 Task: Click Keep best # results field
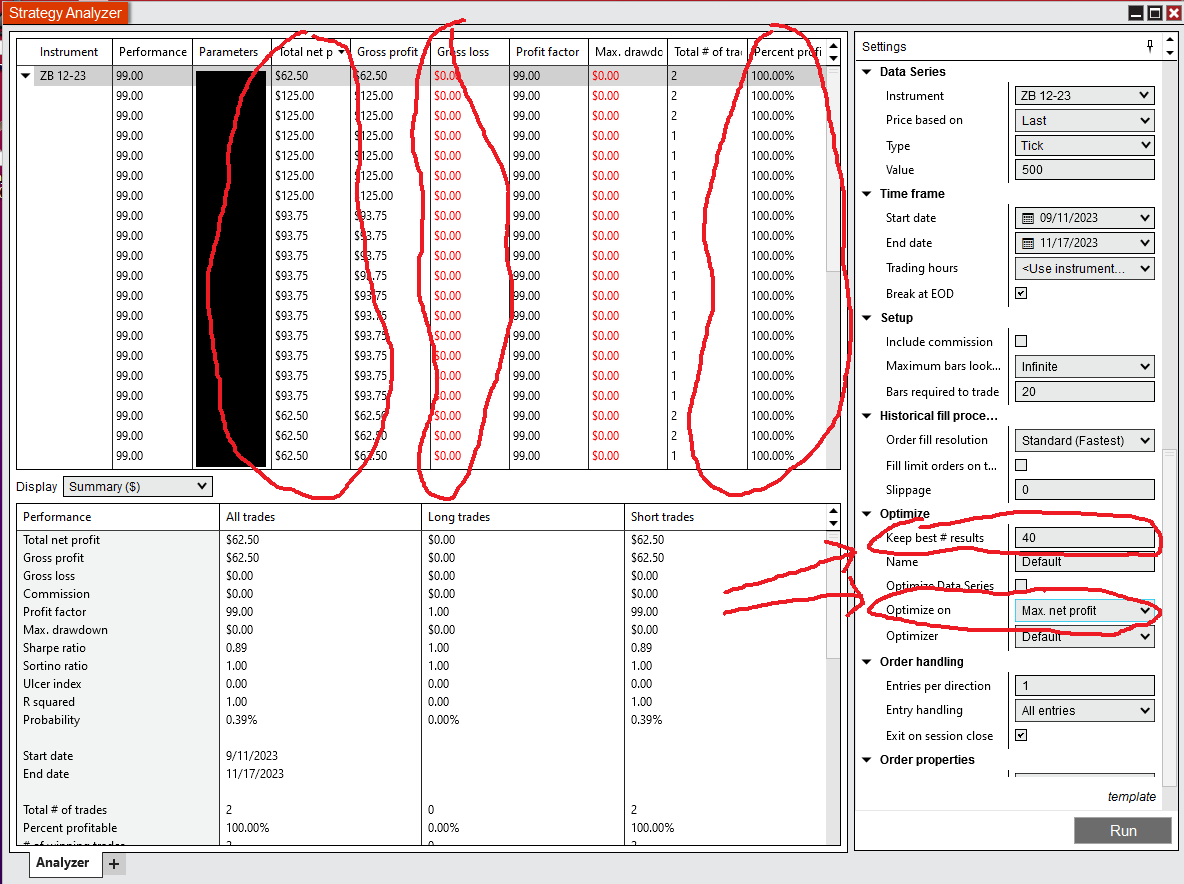coord(1084,537)
